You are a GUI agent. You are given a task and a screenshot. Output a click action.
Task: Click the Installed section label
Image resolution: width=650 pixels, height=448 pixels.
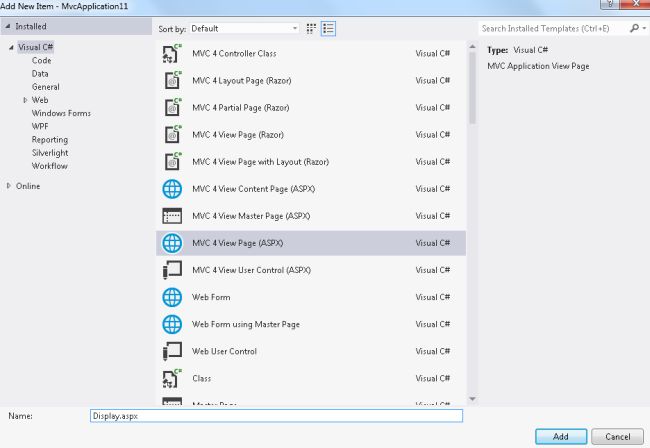pos(31,27)
